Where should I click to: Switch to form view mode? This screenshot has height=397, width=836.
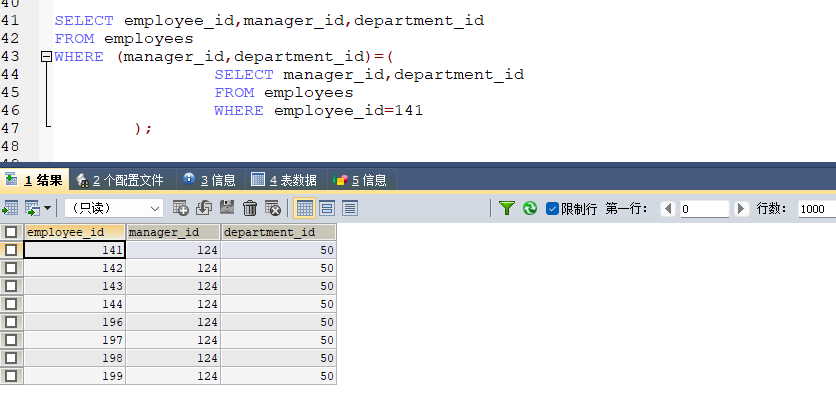click(327, 208)
